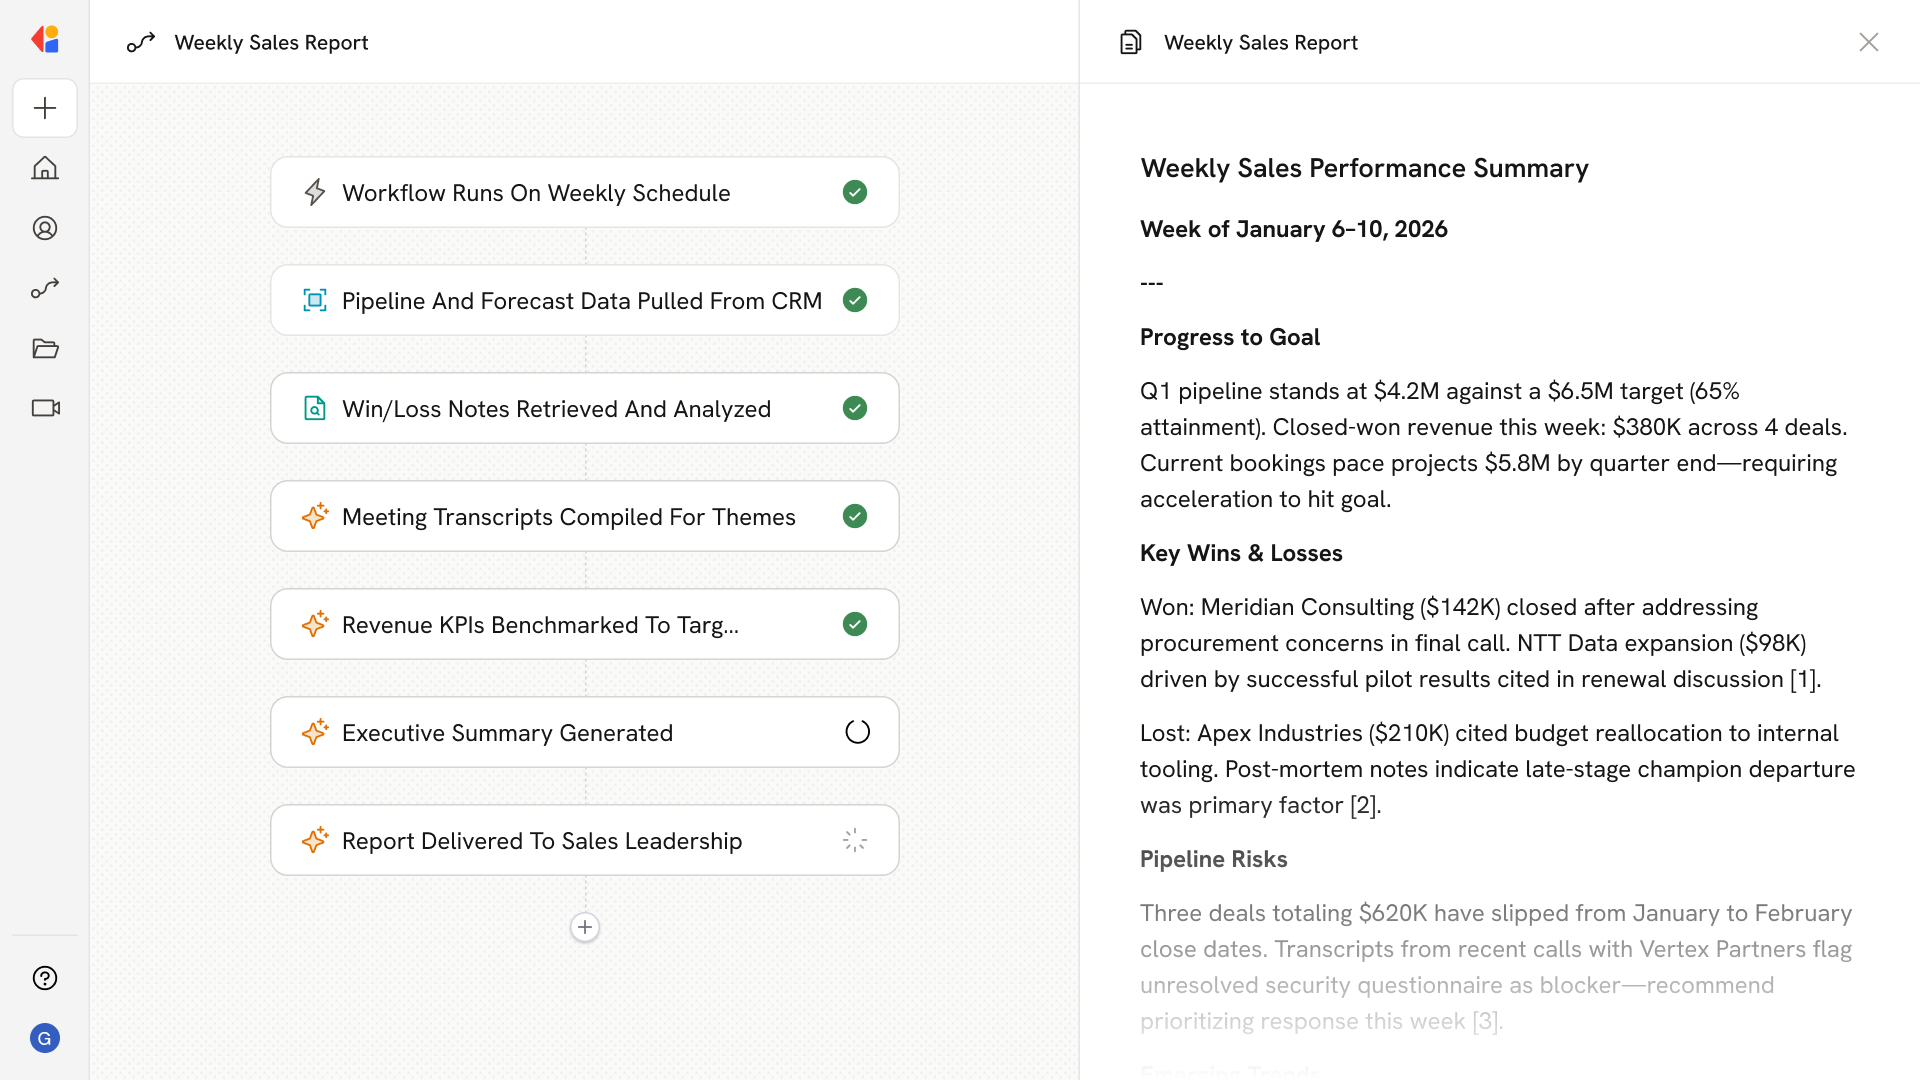Select the Home icon in sidebar
This screenshot has width=1920, height=1080.
(45, 168)
